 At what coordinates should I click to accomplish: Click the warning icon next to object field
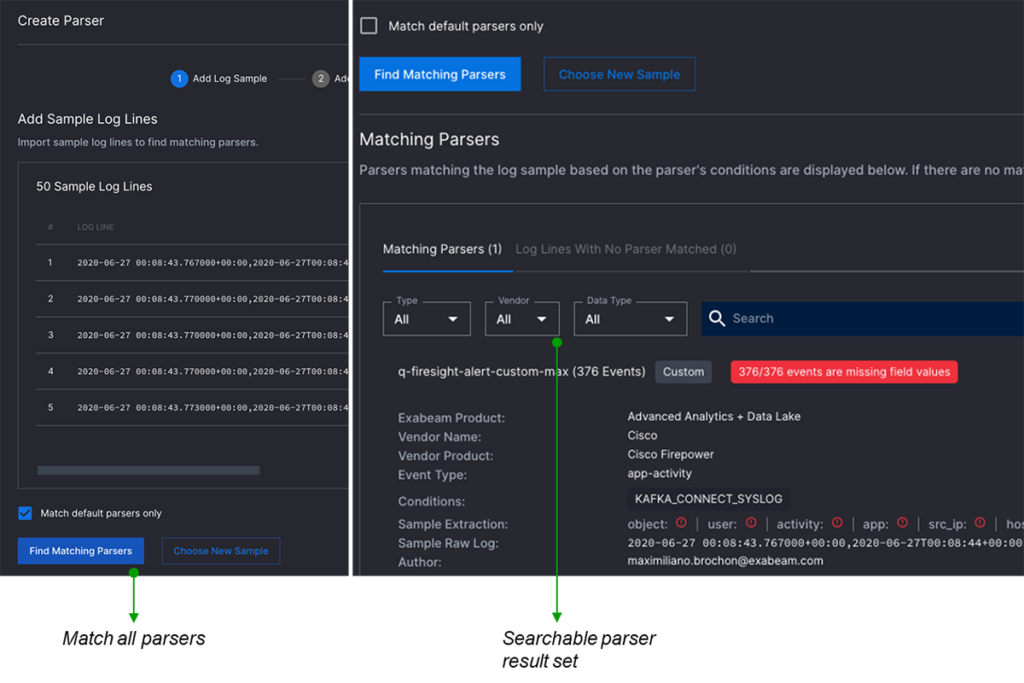click(681, 523)
